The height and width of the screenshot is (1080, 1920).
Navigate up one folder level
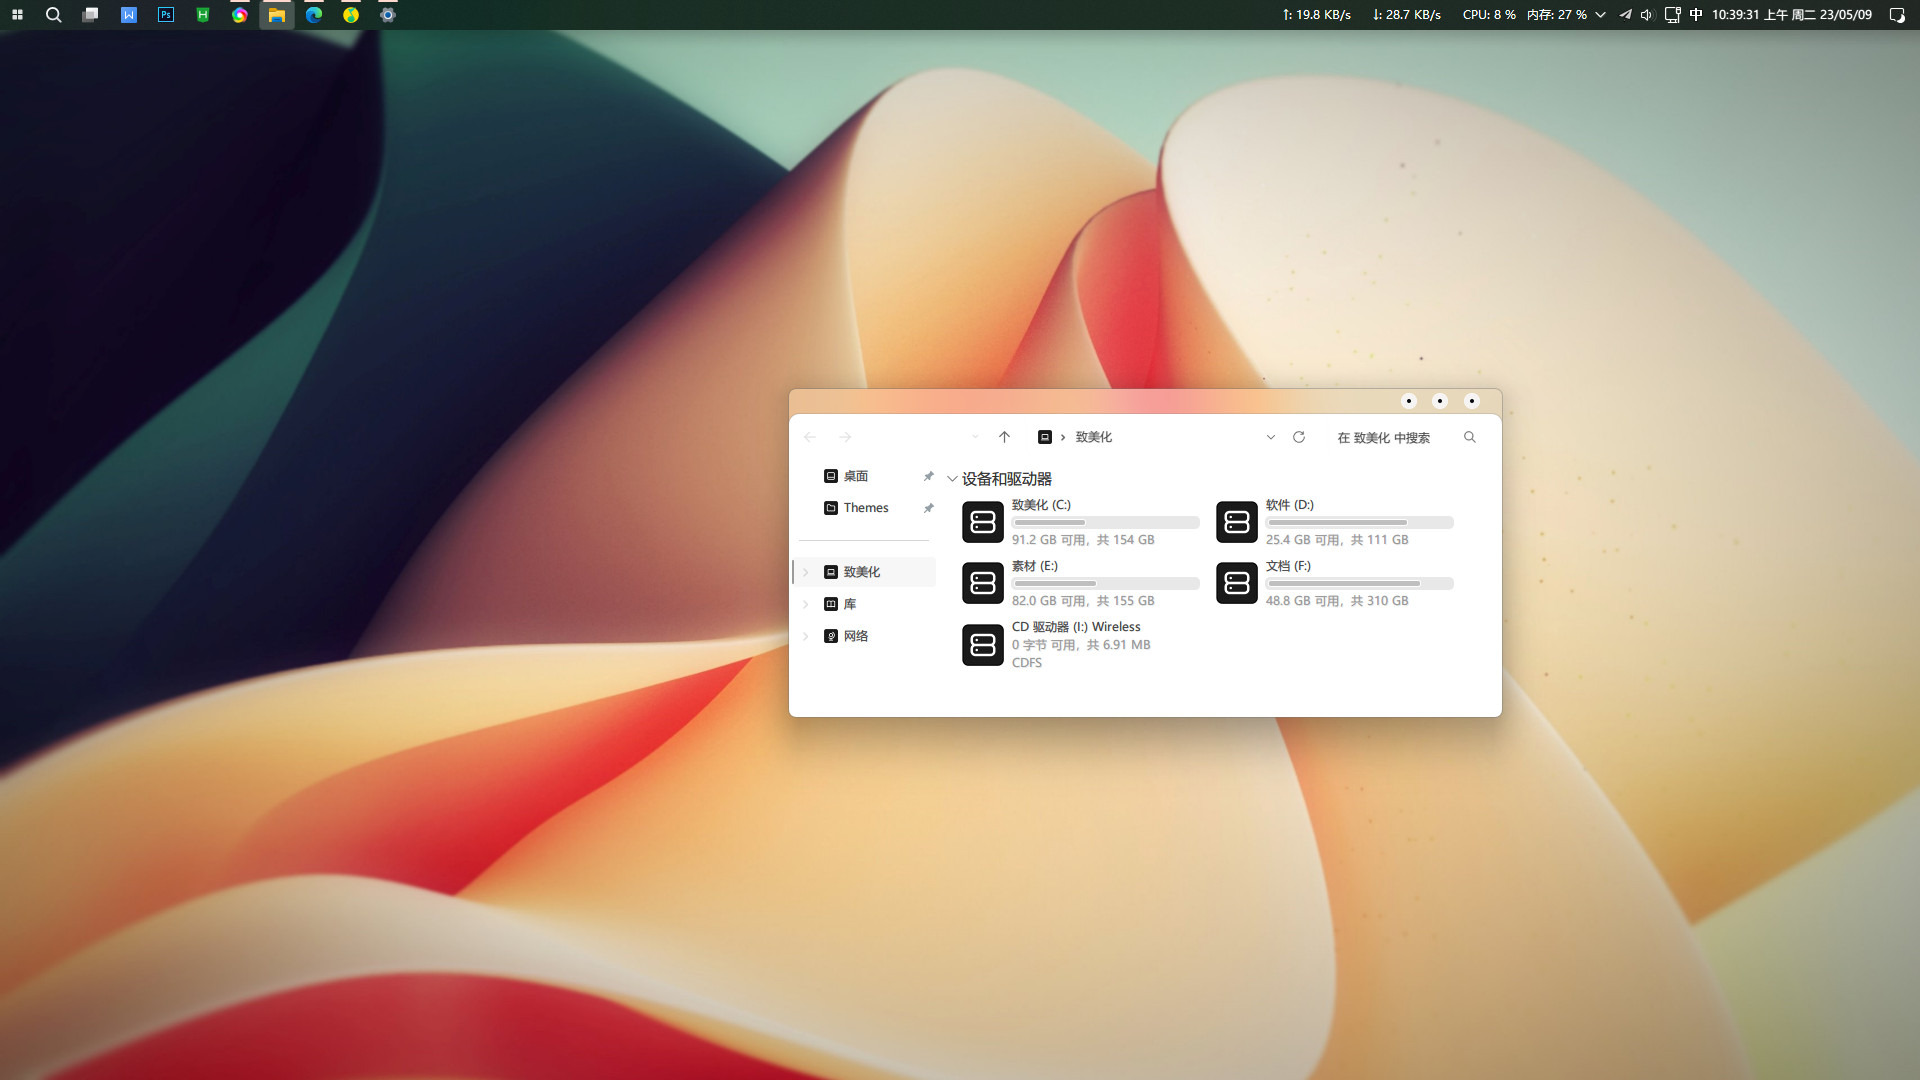(1004, 437)
